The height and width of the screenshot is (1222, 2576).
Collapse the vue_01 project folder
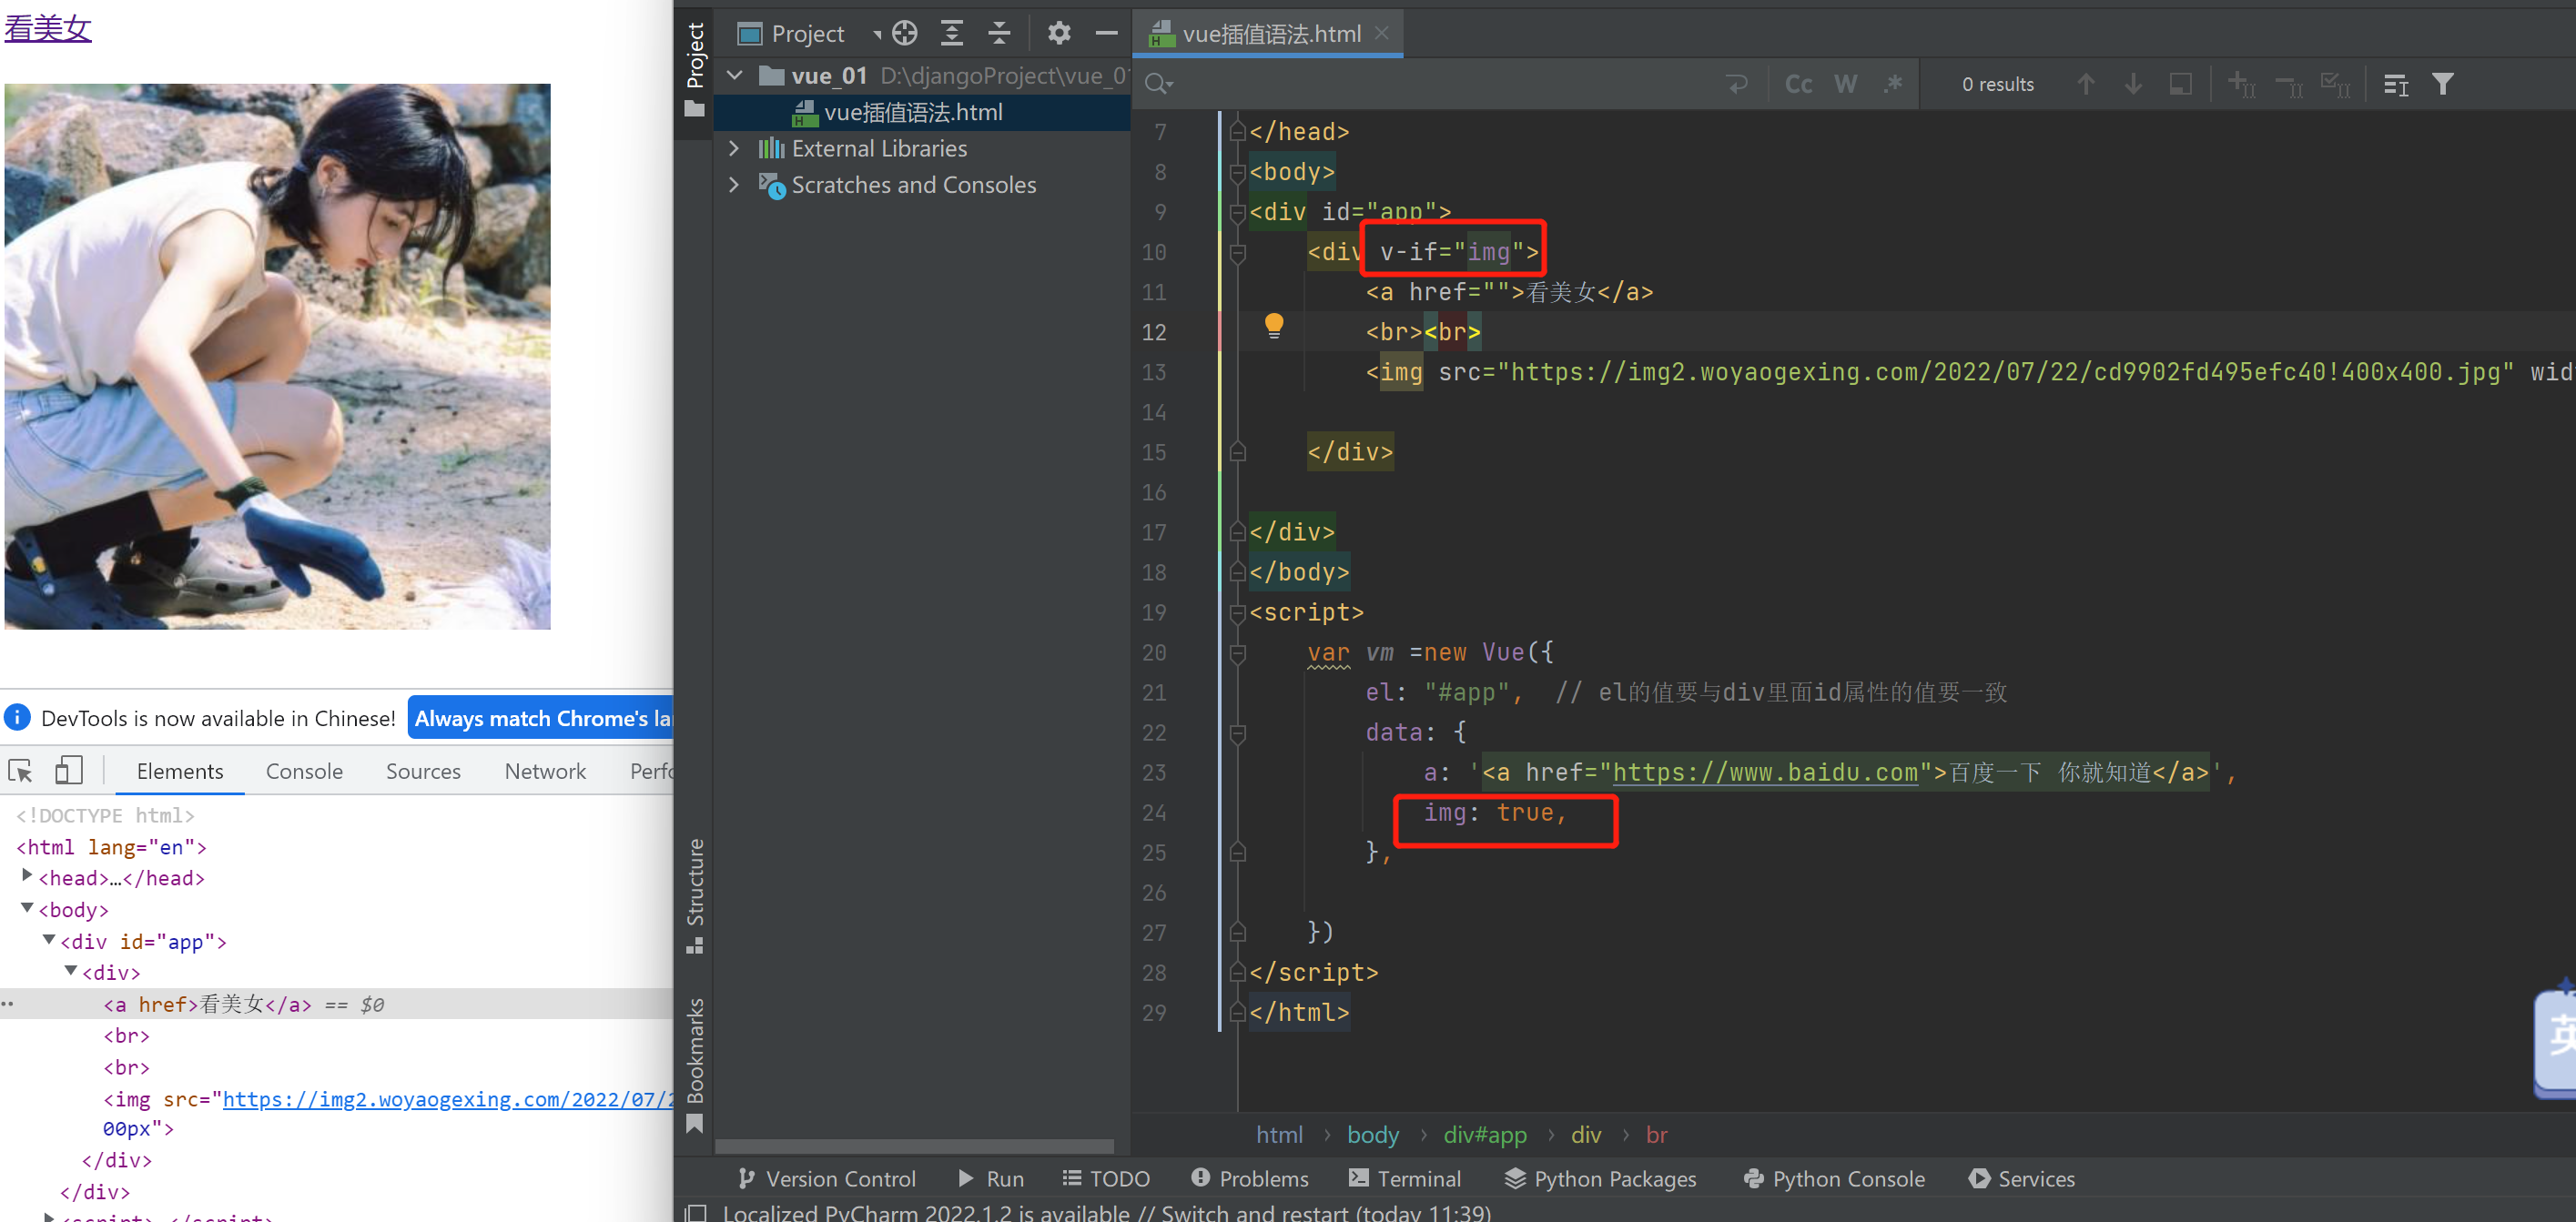point(735,75)
